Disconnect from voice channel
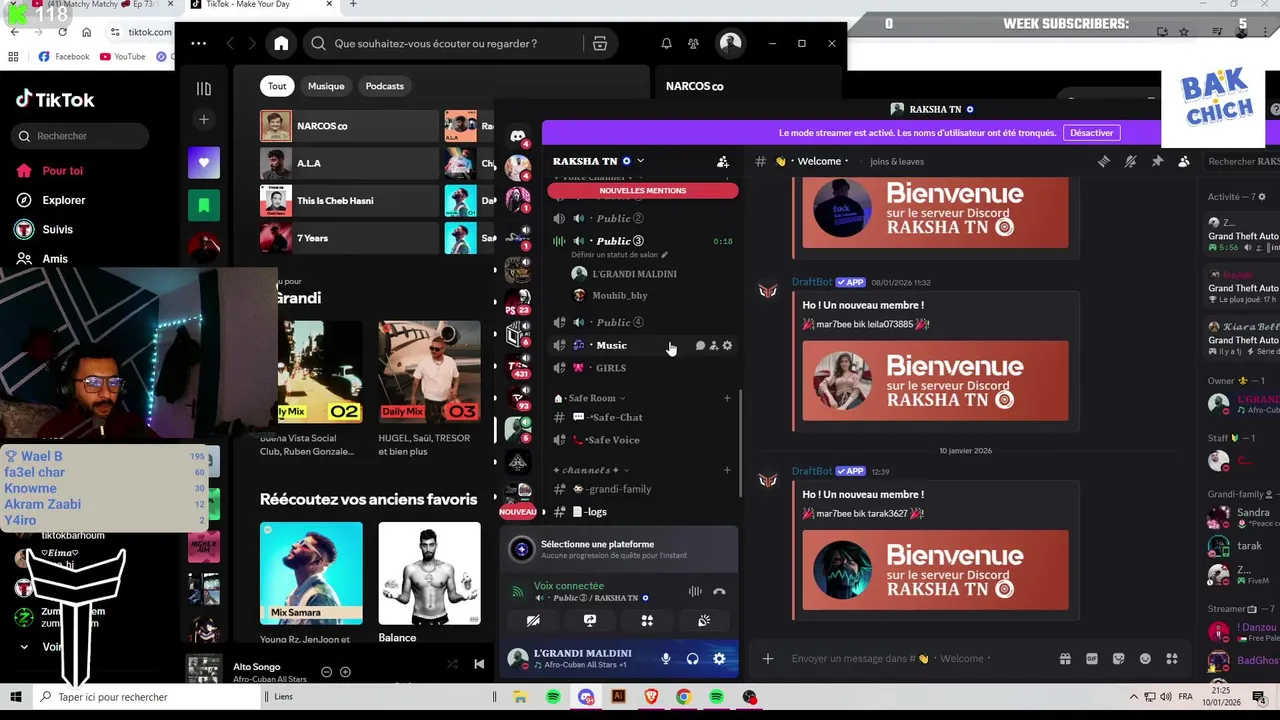This screenshot has width=1280, height=720. pyautogui.click(x=719, y=592)
